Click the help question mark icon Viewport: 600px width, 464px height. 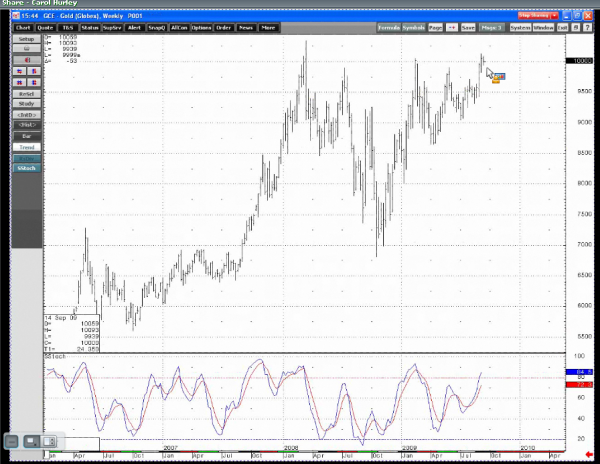coord(590,27)
